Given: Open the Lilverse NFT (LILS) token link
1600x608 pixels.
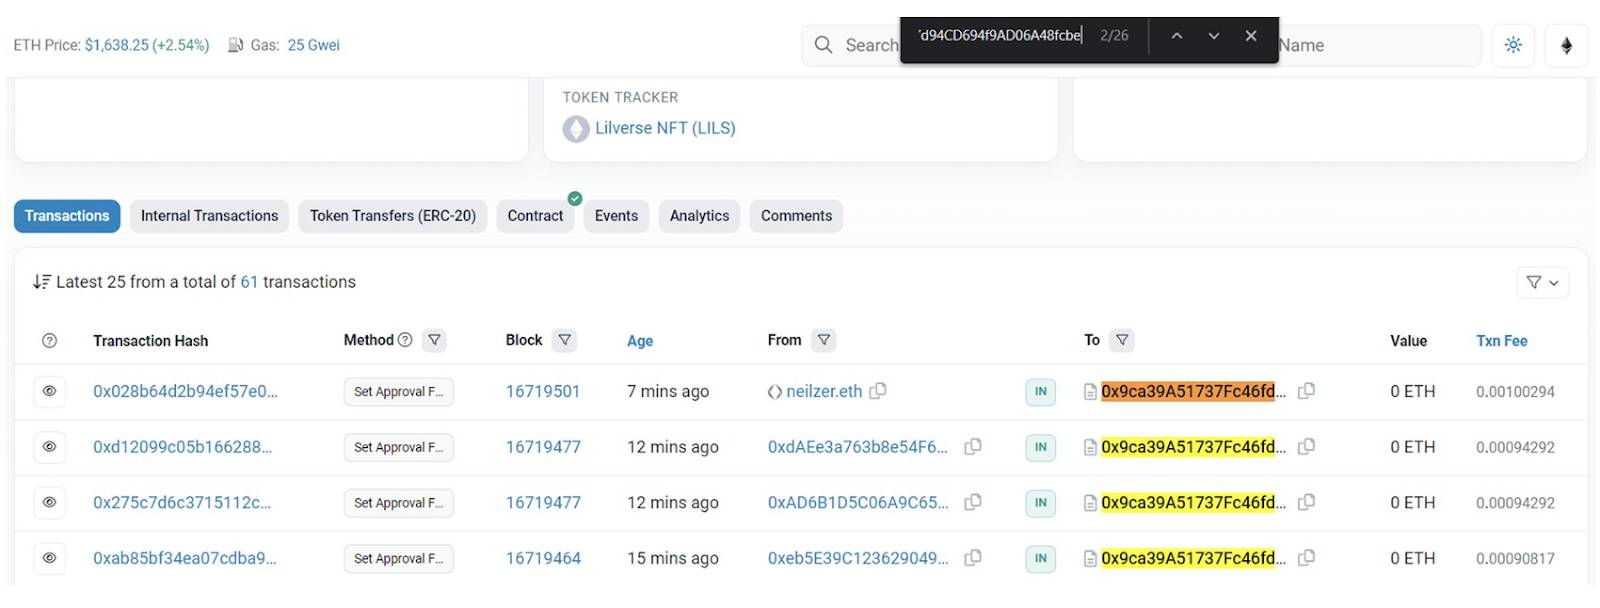Looking at the screenshot, I should point(665,128).
